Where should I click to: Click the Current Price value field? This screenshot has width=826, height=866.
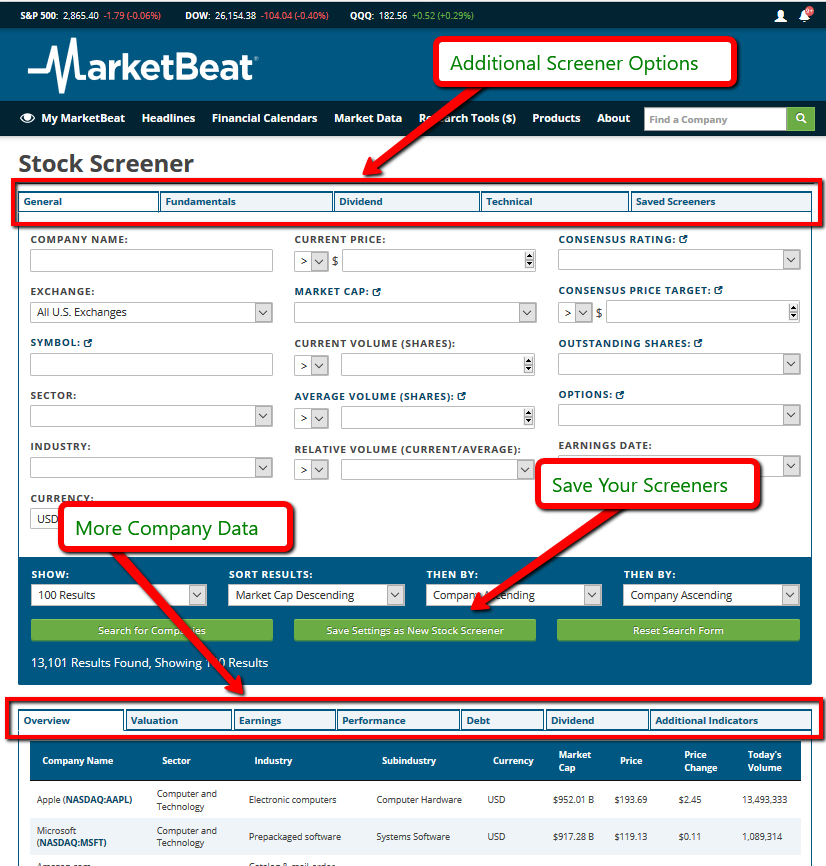click(438, 260)
